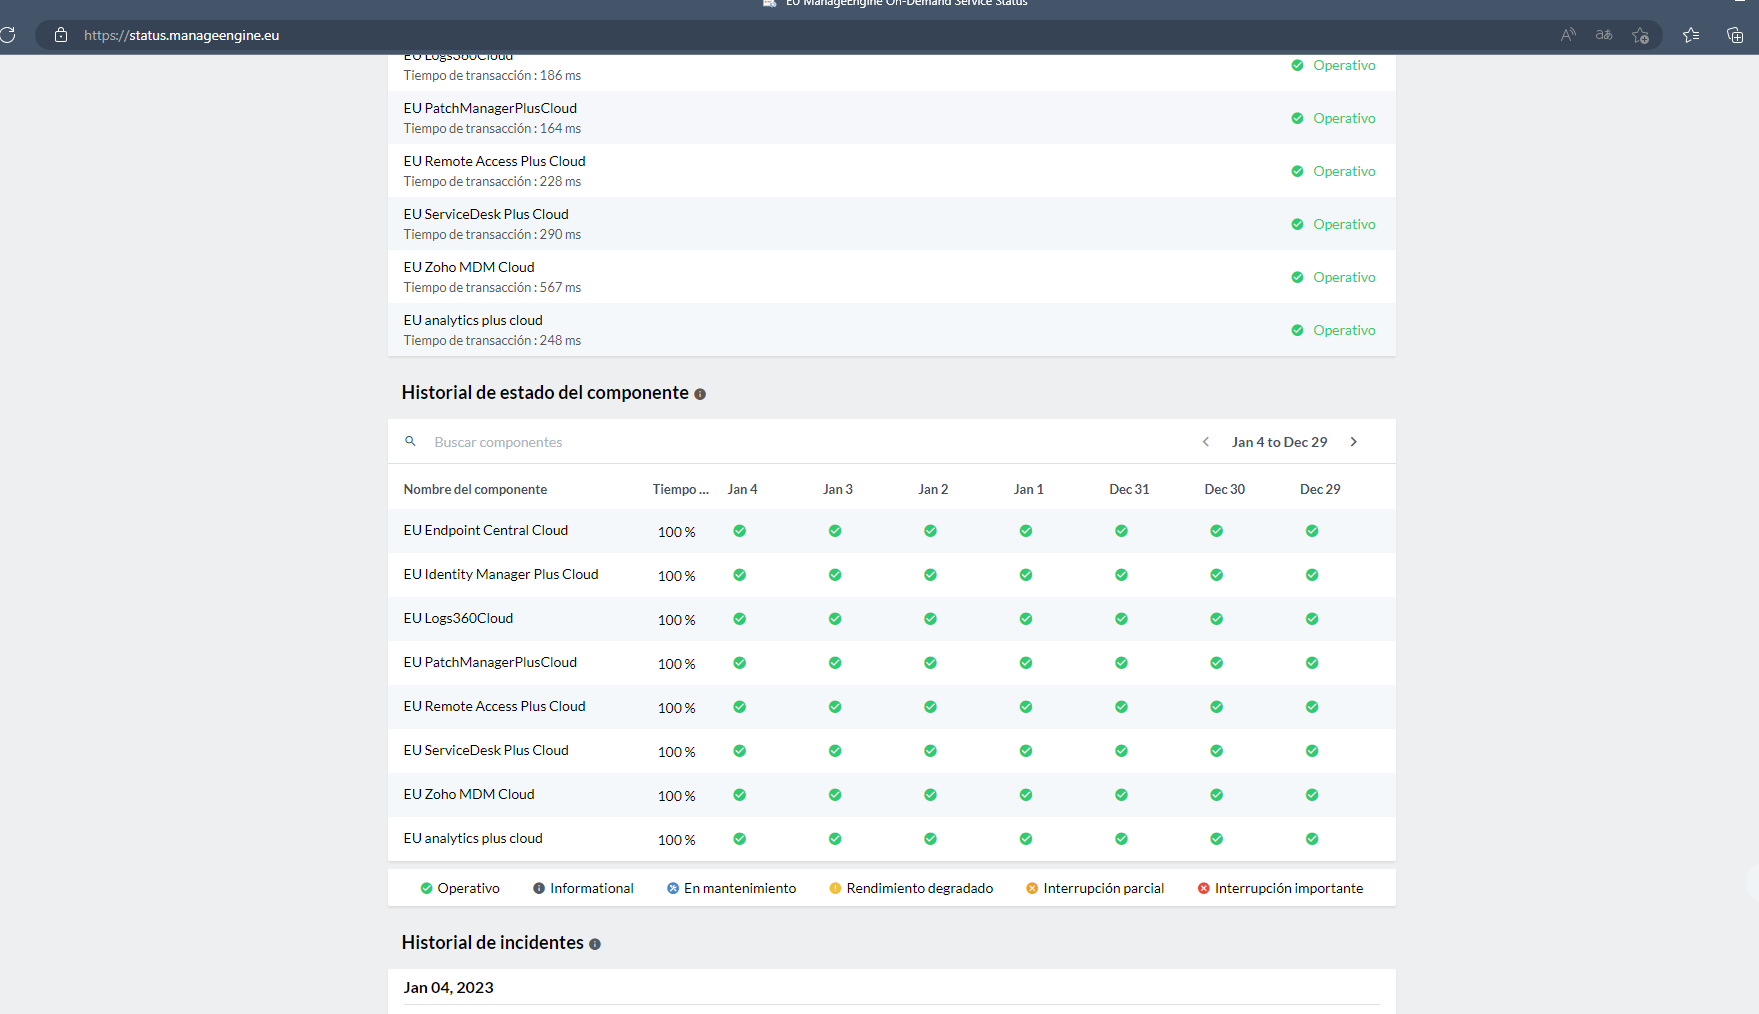Screen dimensions: 1759x1014
Task: Click the Nombre del componente column header
Action: coord(475,489)
